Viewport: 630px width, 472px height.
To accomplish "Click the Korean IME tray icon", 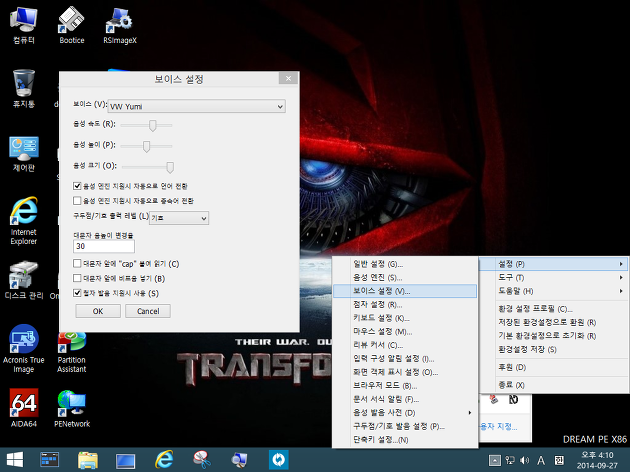I will click(559, 460).
